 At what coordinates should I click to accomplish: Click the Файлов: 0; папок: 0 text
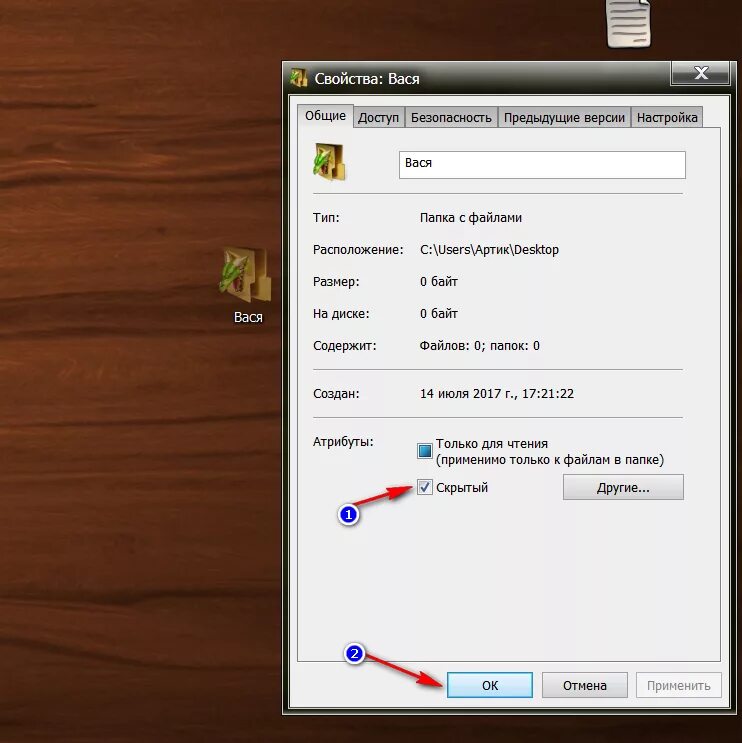pos(480,346)
